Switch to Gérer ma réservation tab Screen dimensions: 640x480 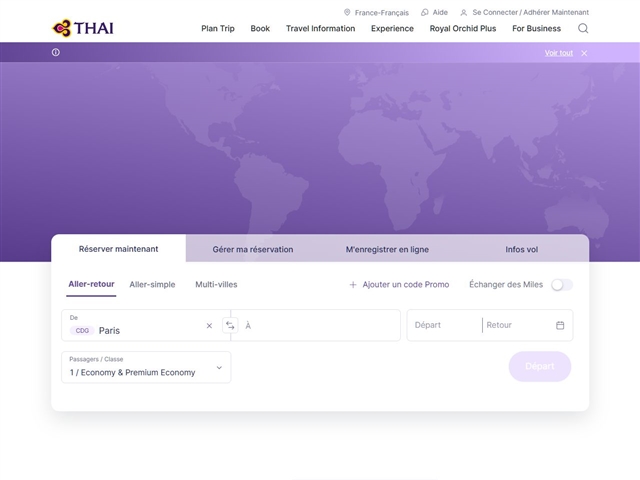tap(253, 249)
